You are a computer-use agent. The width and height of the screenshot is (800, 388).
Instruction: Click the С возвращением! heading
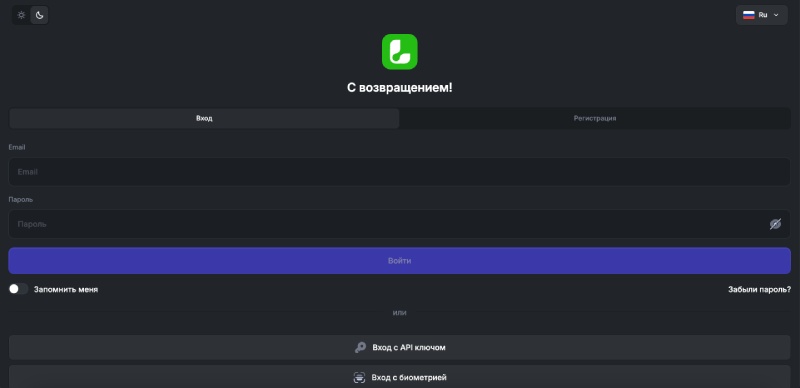(399, 88)
